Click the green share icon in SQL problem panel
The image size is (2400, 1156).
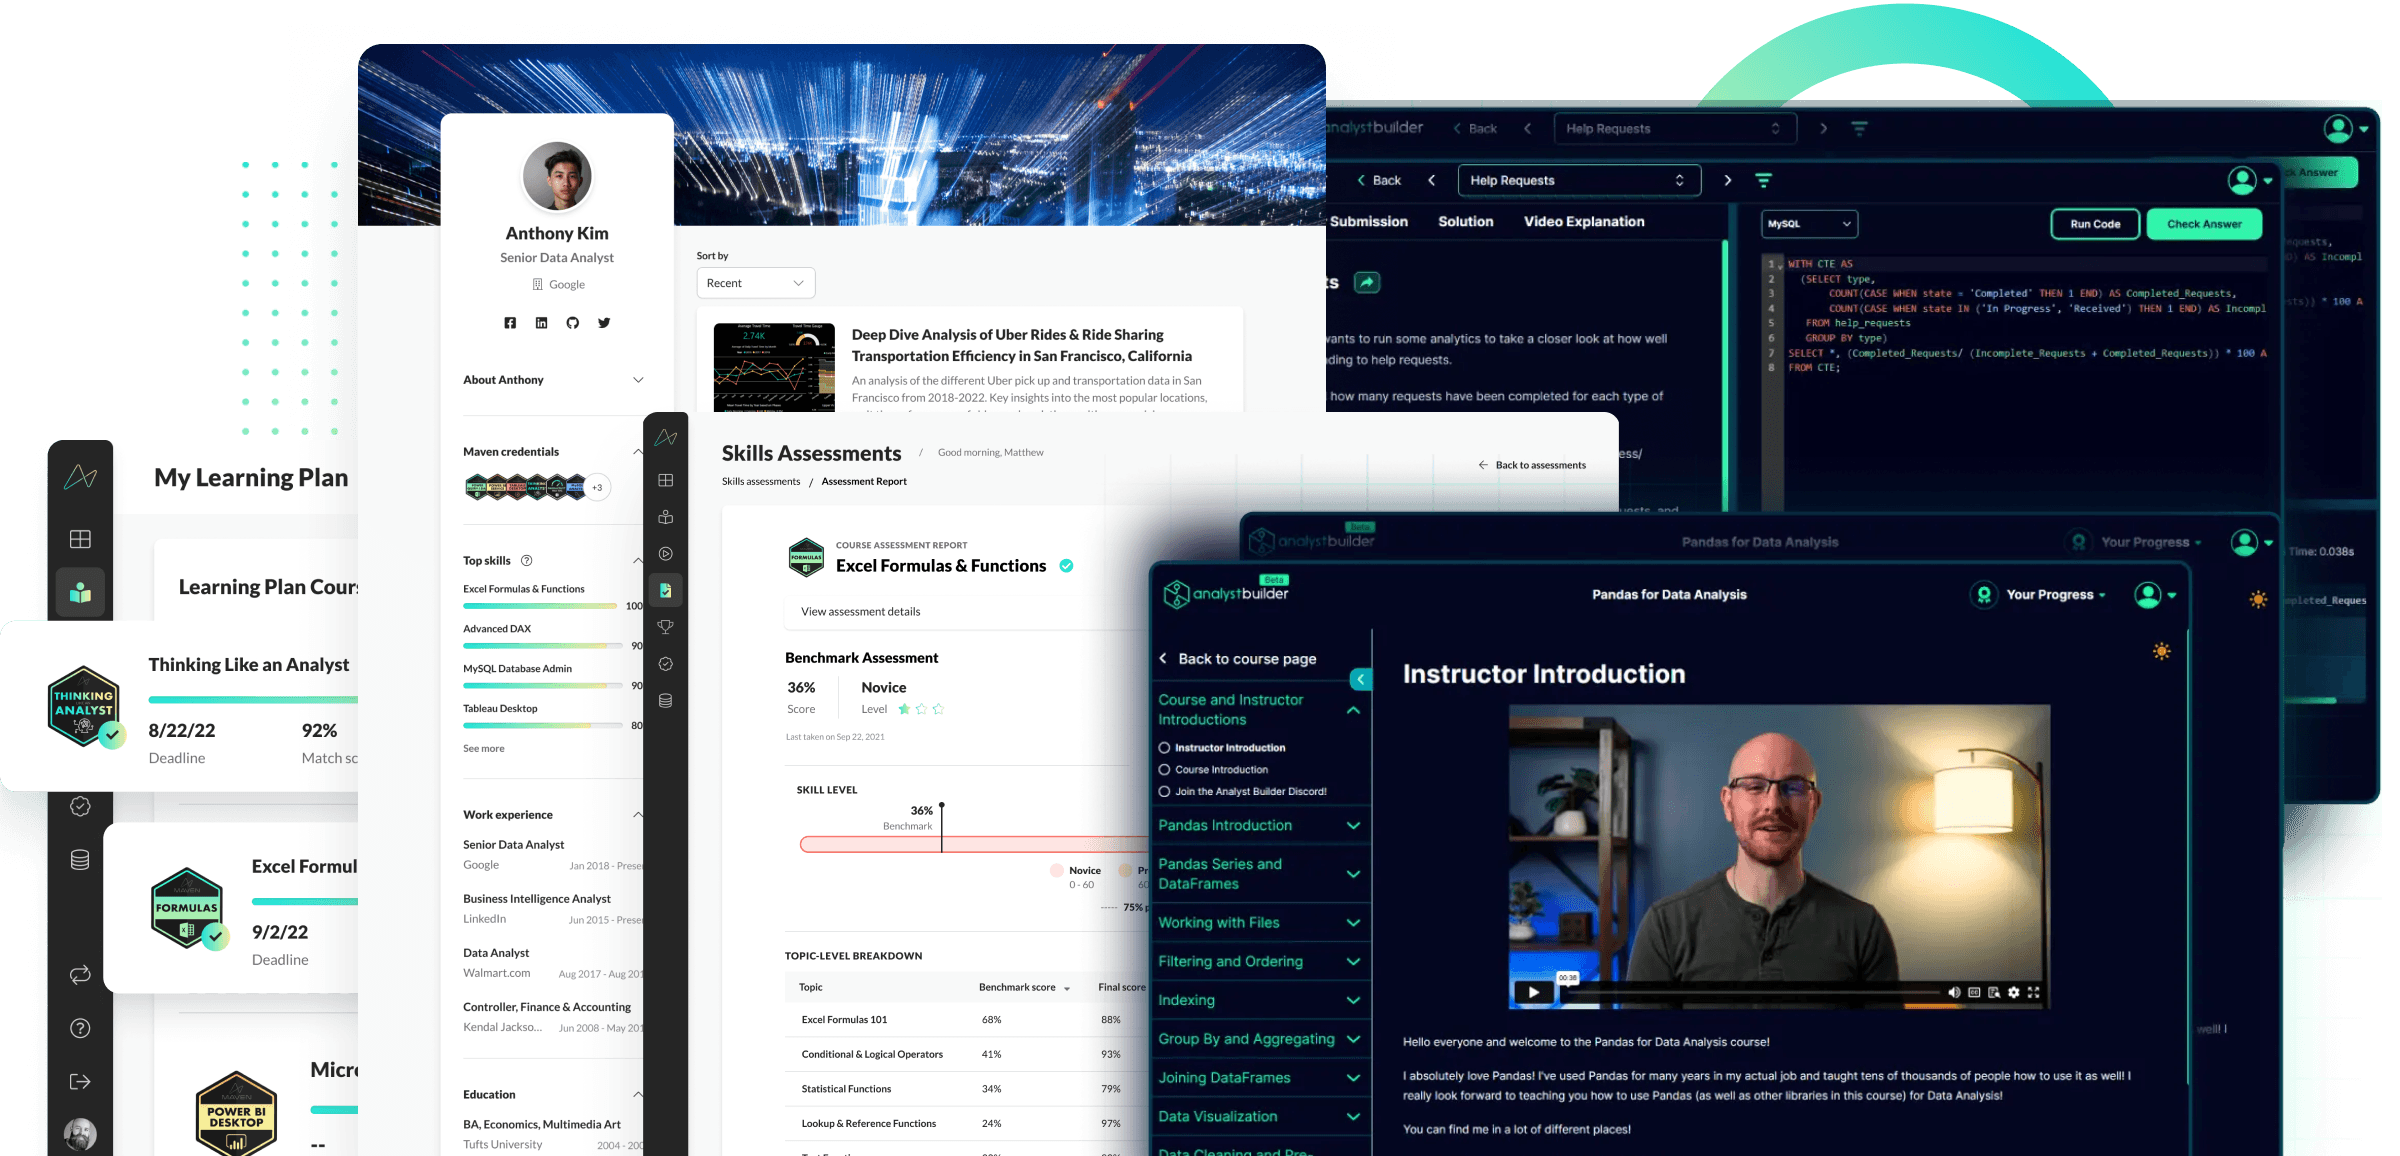1367,283
